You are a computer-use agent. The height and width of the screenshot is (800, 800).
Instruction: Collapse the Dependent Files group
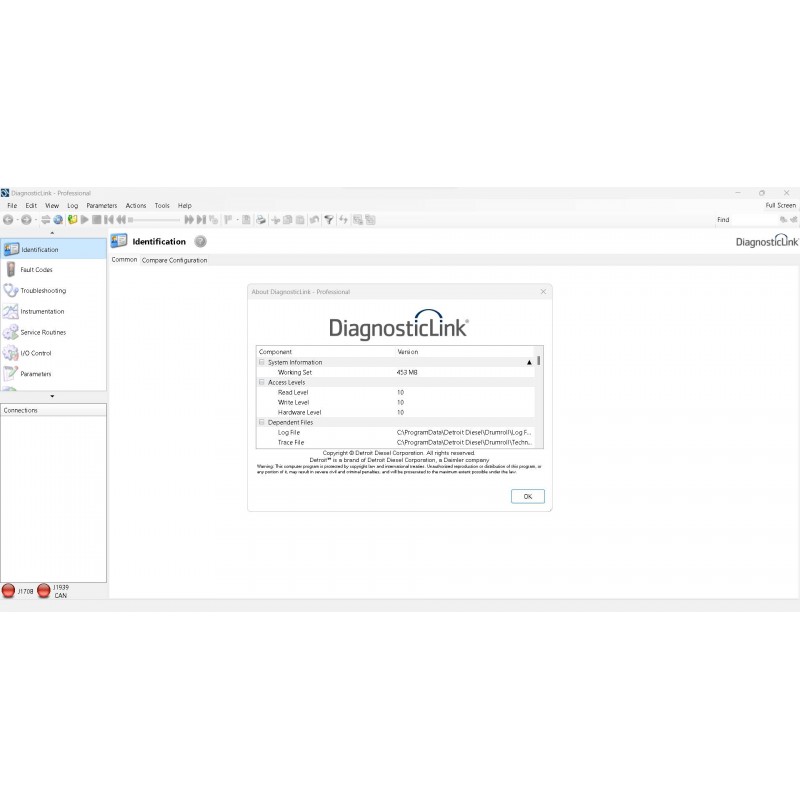pyautogui.click(x=262, y=422)
